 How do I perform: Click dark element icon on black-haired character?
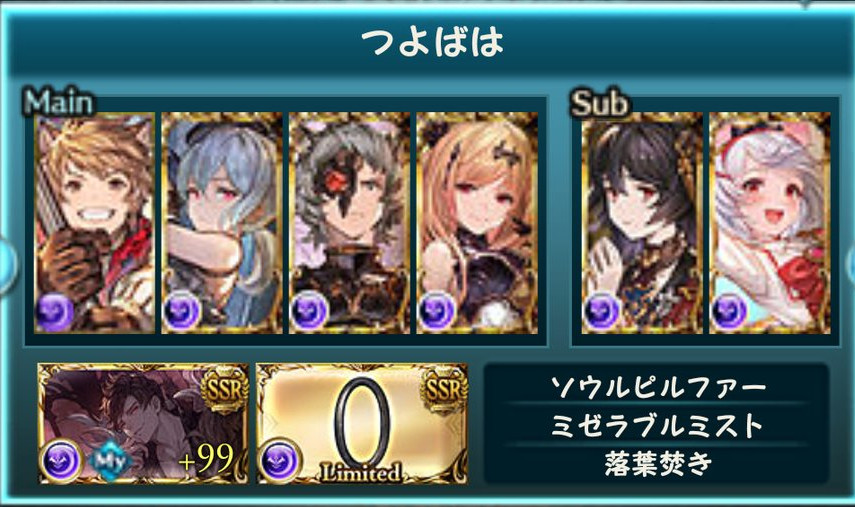click(x=602, y=312)
